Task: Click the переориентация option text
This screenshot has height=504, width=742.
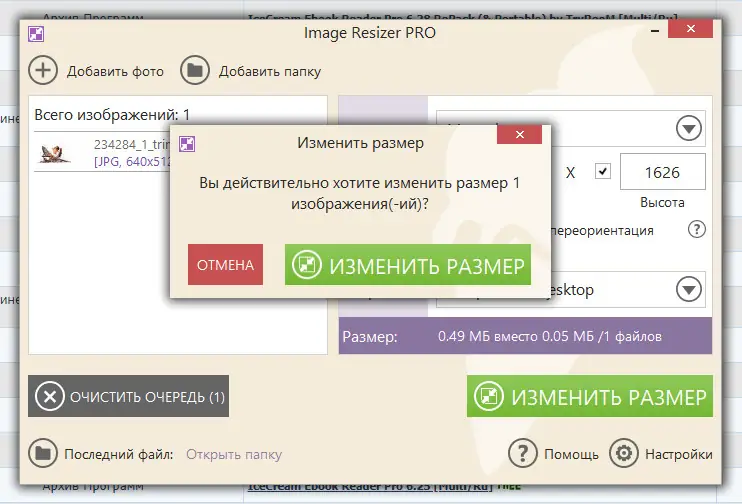Action: (602, 231)
